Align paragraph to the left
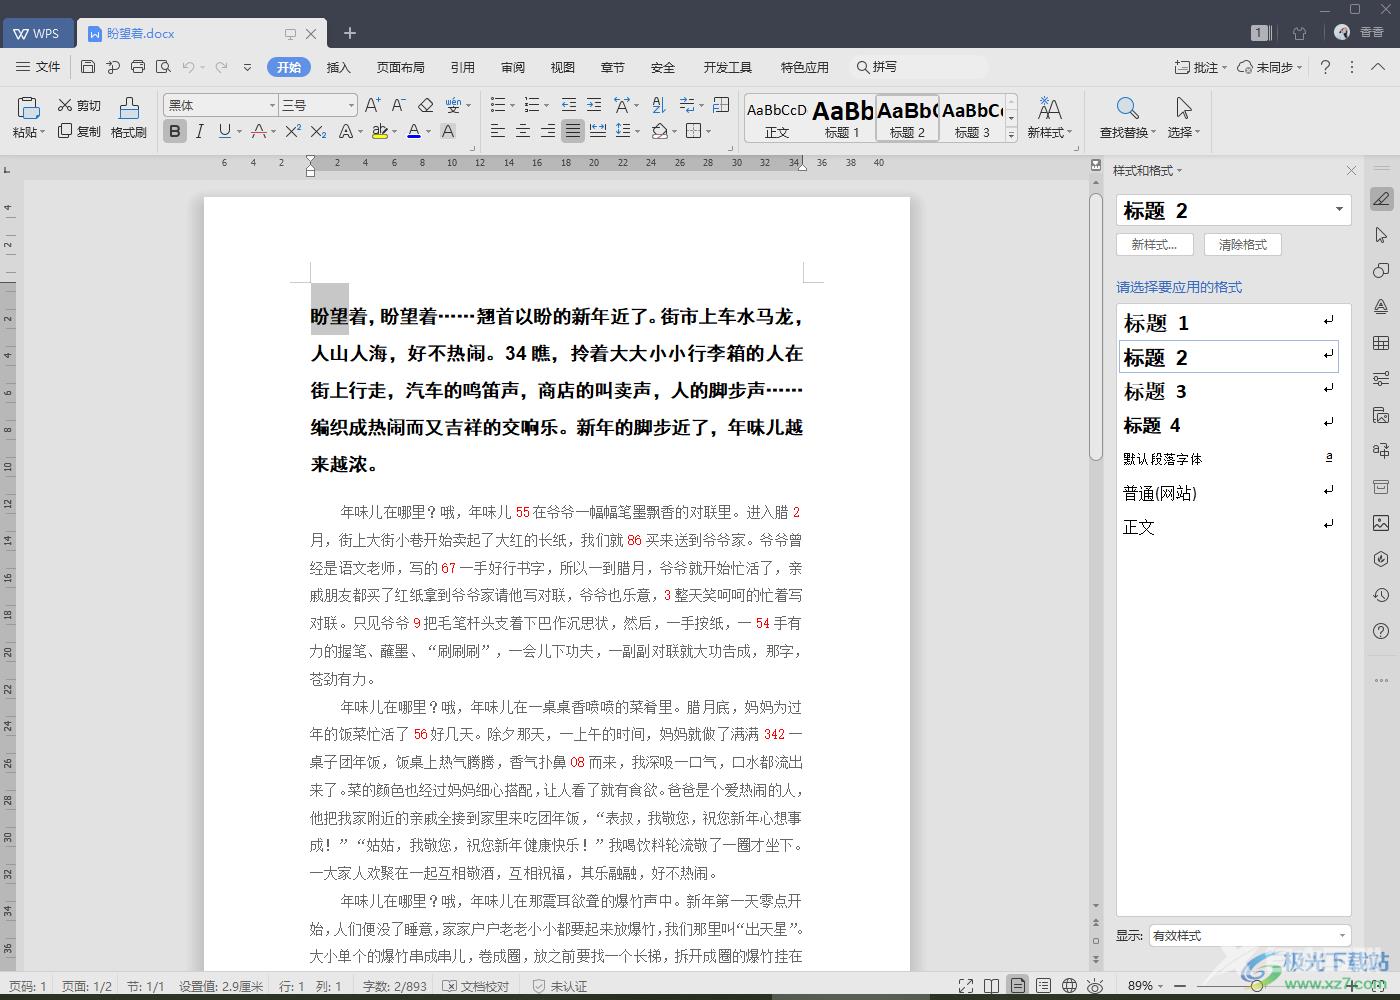Viewport: 1400px width, 1000px height. [498, 131]
